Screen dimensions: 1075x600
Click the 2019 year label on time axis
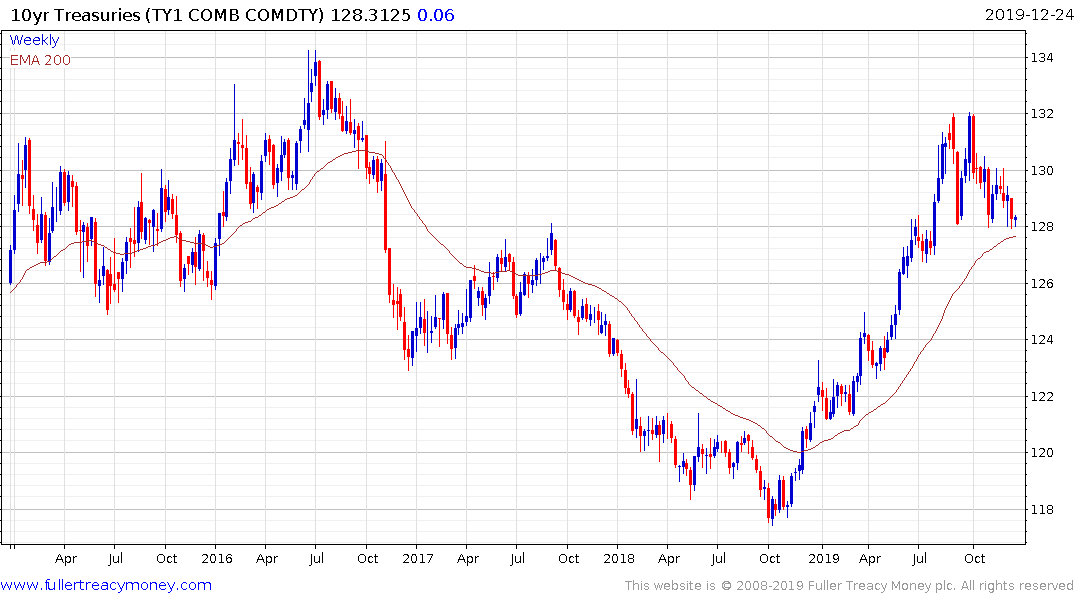pyautogui.click(x=823, y=558)
